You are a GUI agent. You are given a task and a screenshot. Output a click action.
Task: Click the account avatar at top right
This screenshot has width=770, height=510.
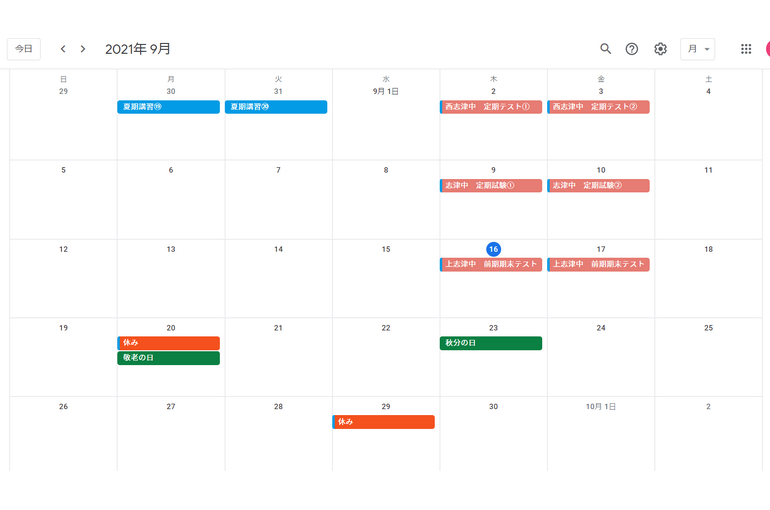coord(766,49)
